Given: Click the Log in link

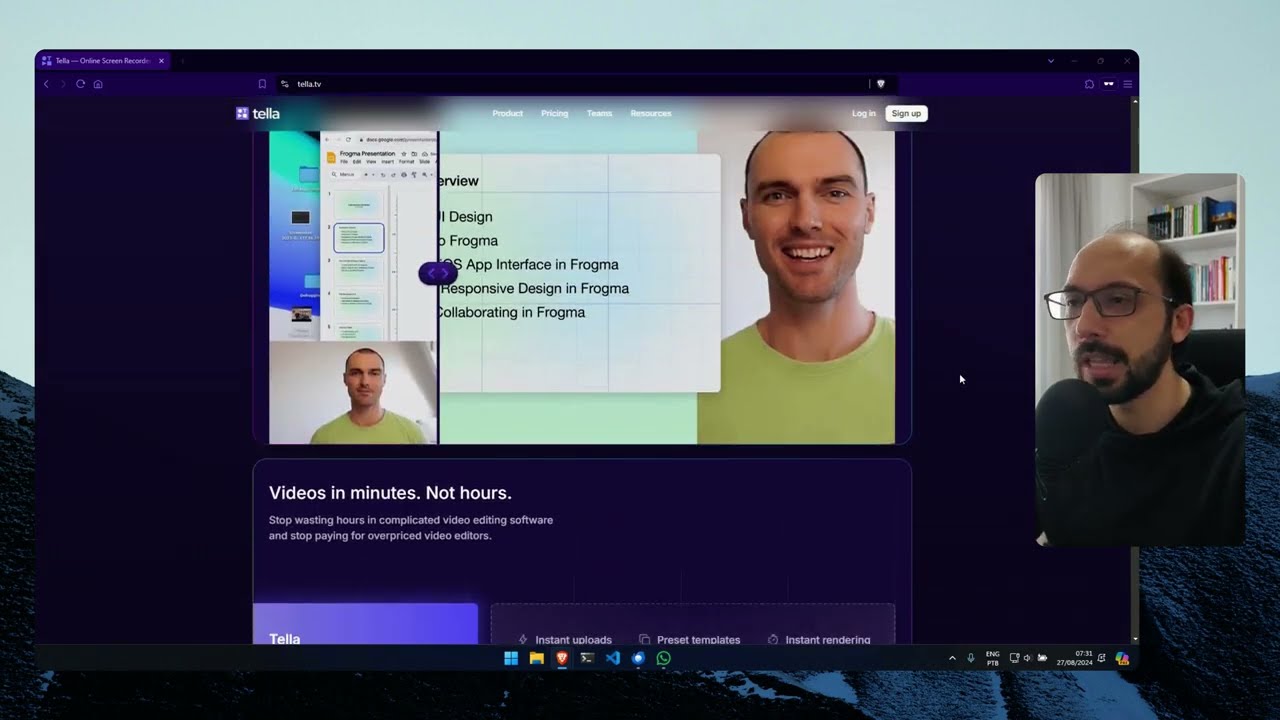Looking at the screenshot, I should pos(864,113).
